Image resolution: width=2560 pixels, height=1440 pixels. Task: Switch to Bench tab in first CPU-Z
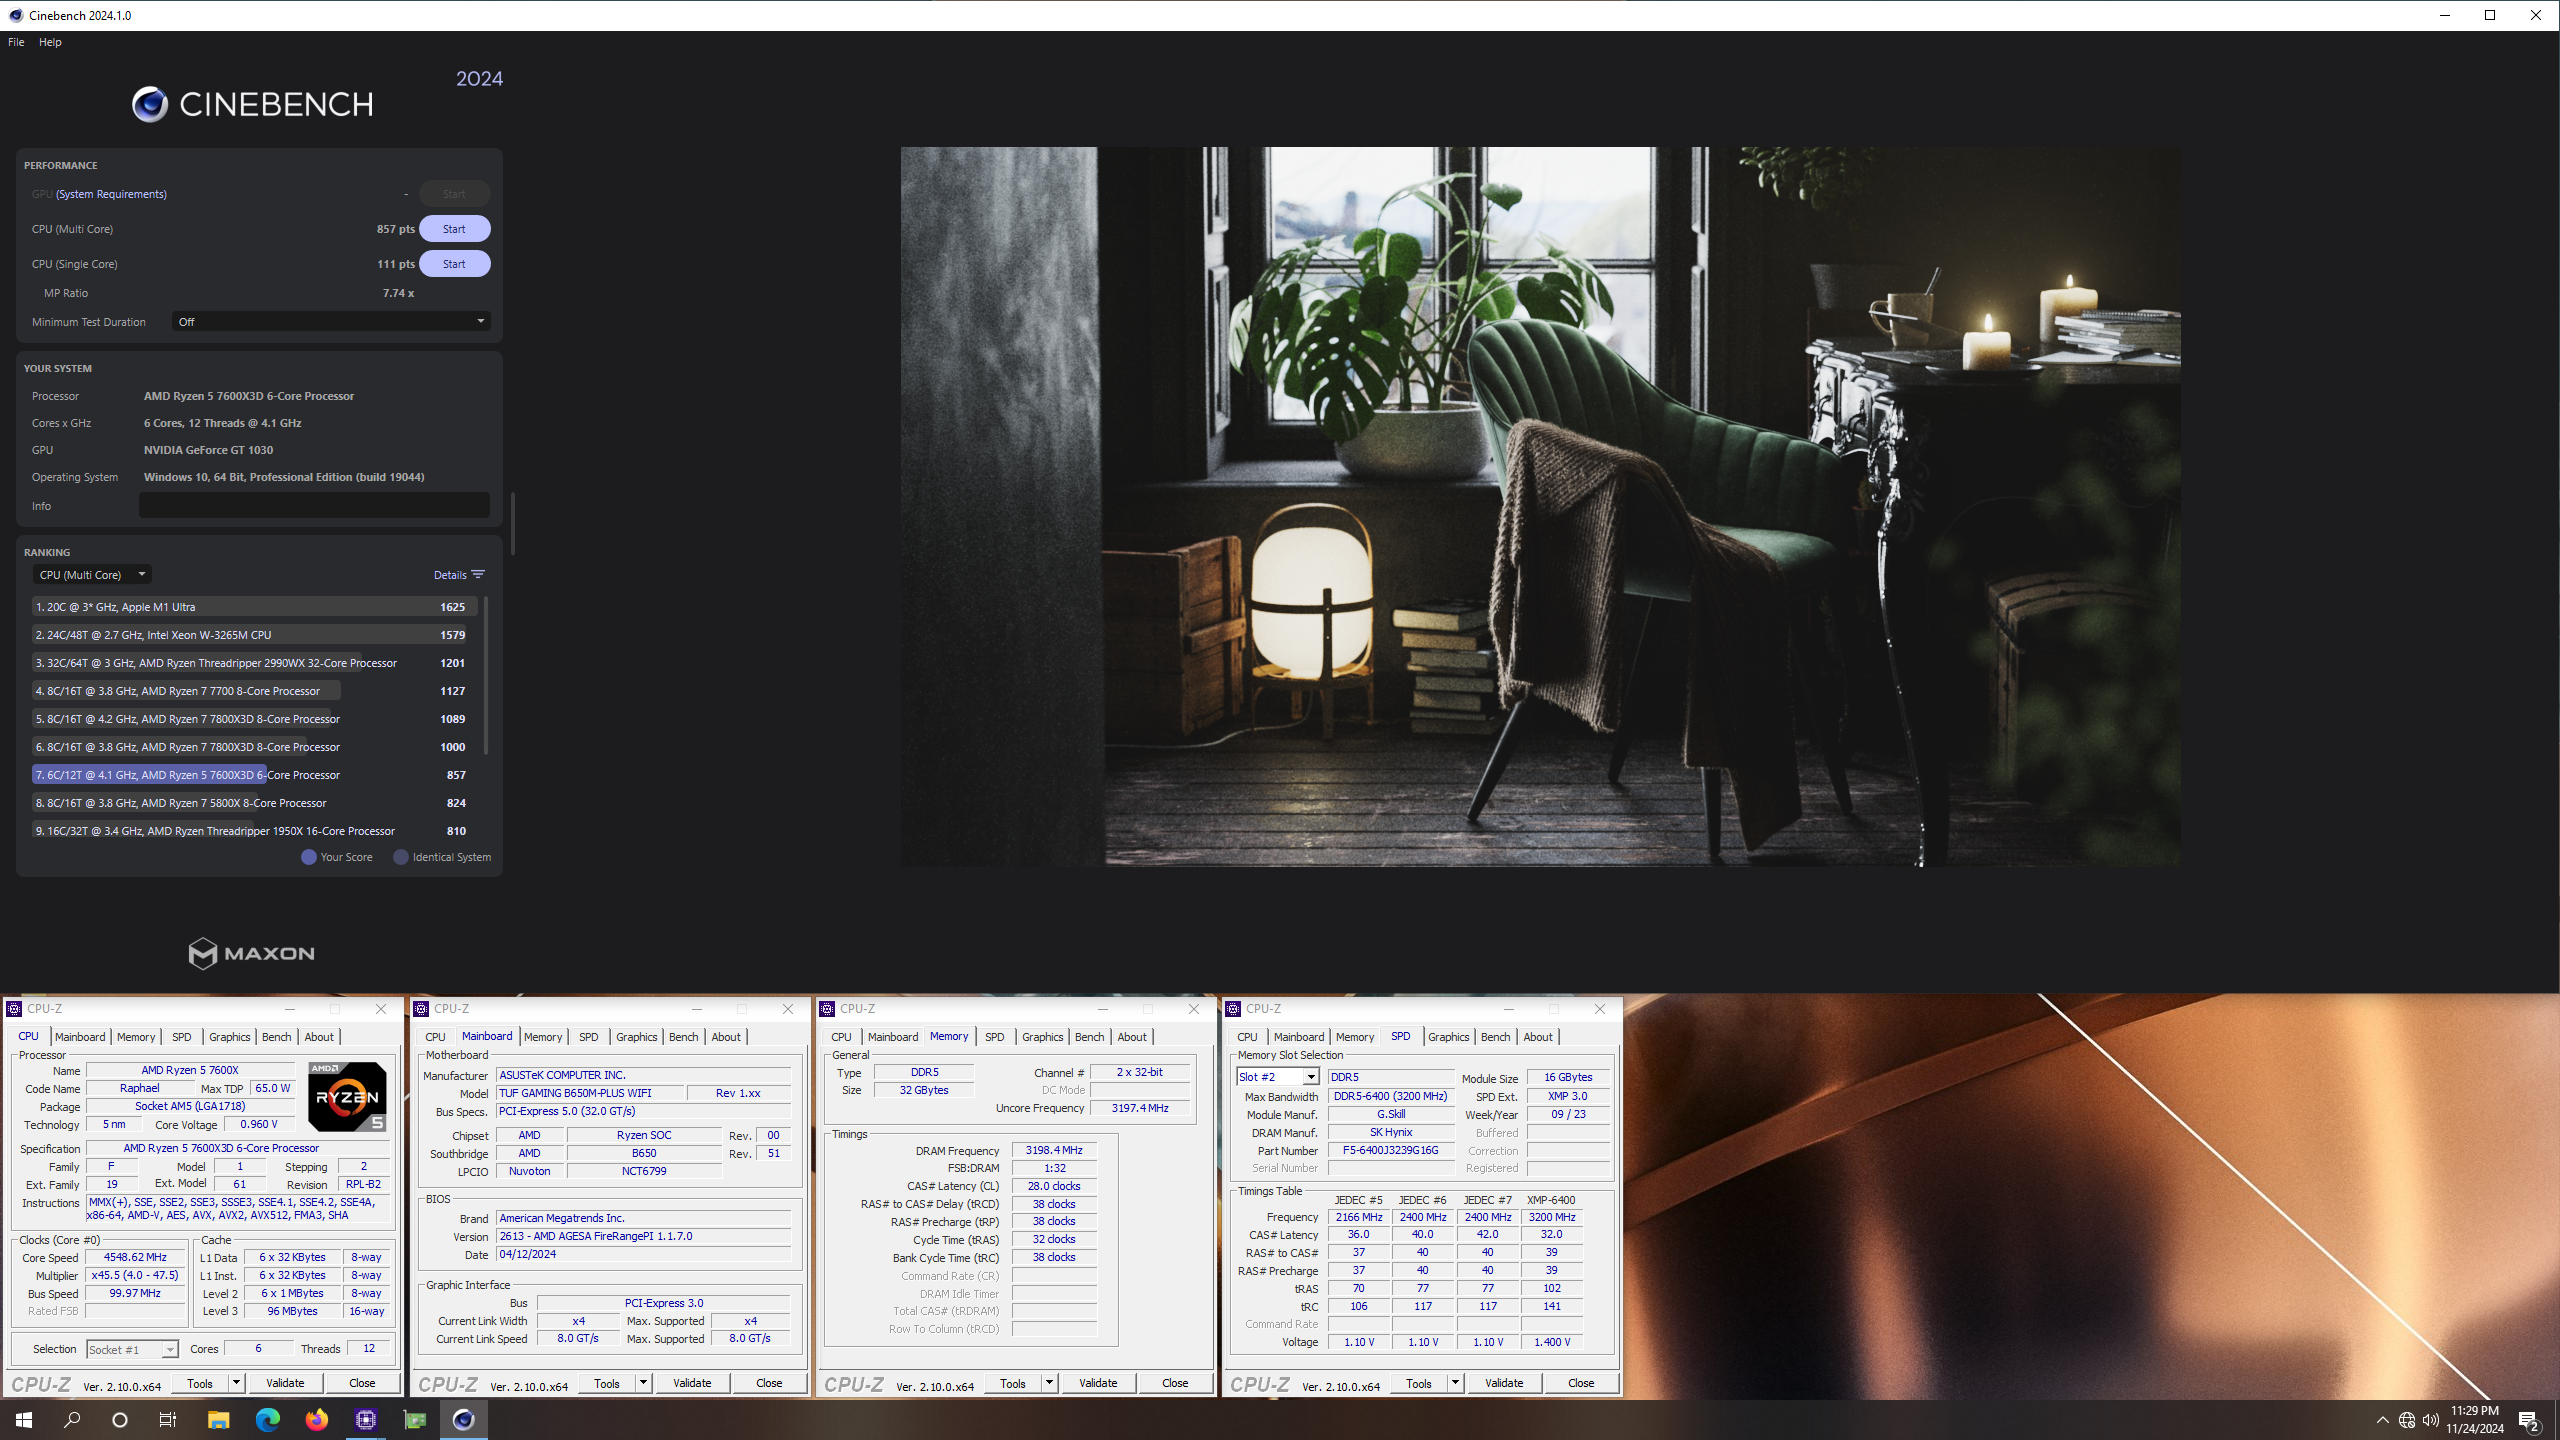click(x=276, y=1037)
